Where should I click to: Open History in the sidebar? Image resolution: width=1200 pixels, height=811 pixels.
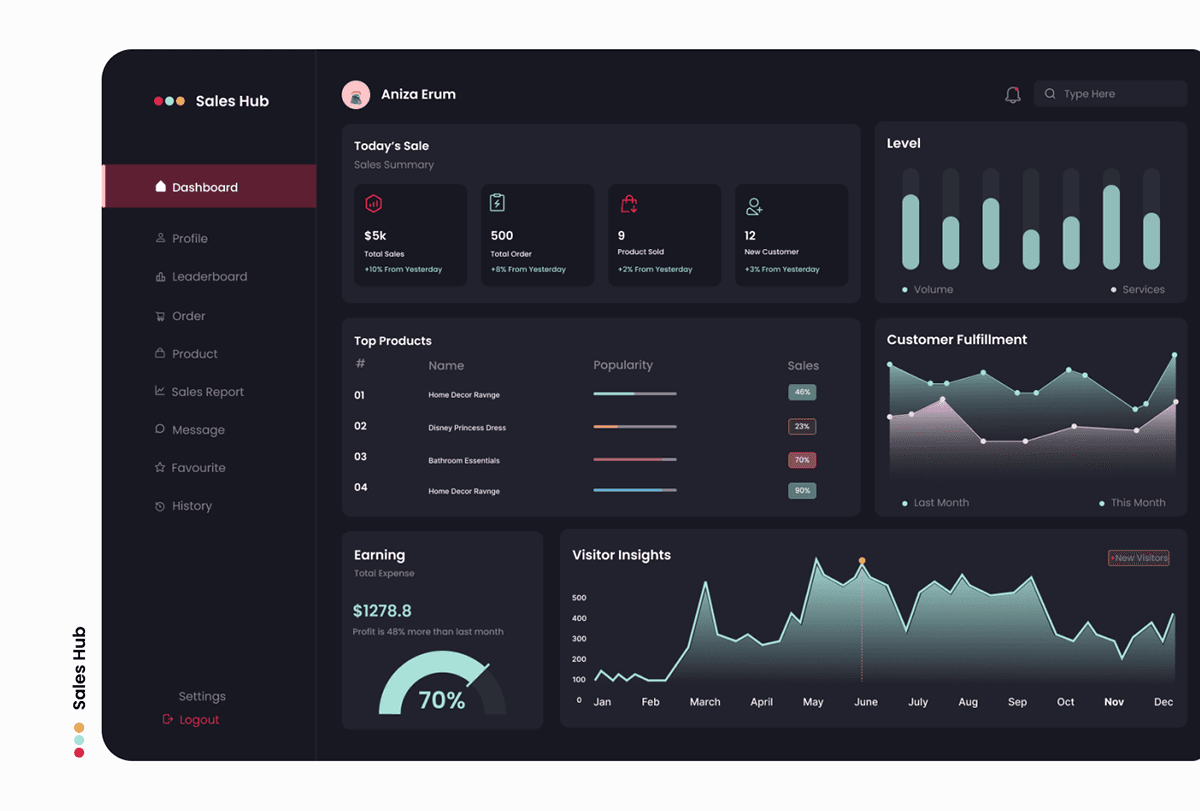tap(192, 506)
